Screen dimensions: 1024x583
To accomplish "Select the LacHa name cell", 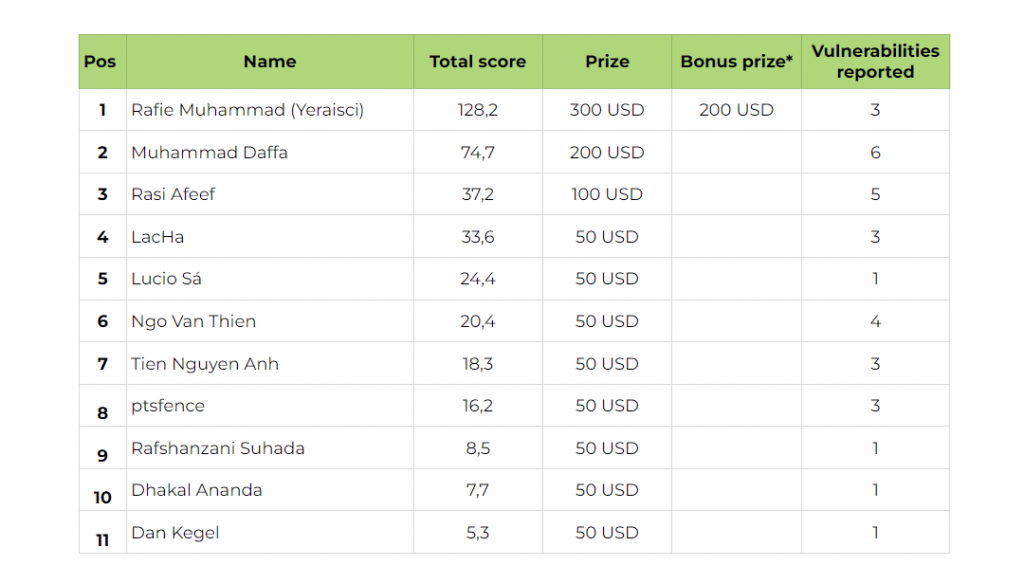I will pyautogui.click(x=158, y=237).
